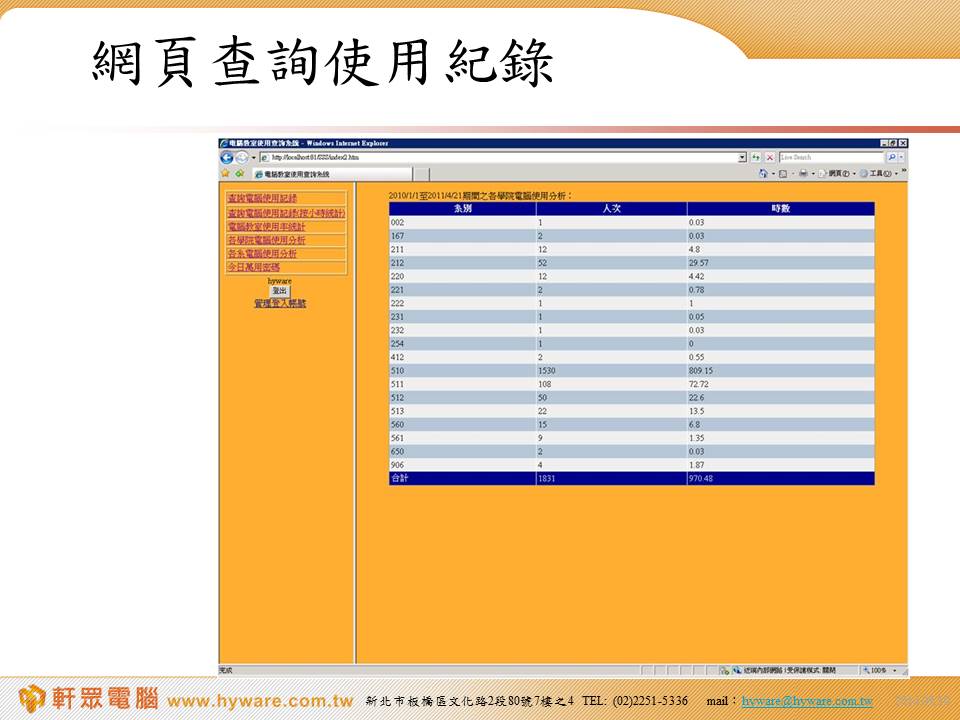This screenshot has height=720, width=960.
Task: Click the Refresh icon beside the address bar
Action: coord(756,158)
